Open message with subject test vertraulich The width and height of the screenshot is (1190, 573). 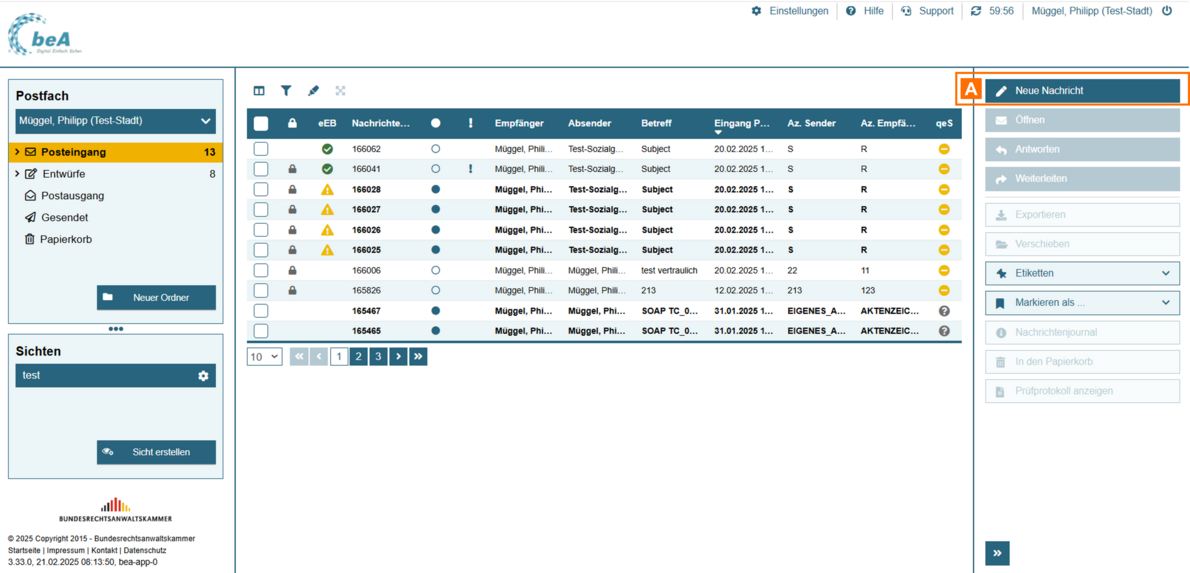pyautogui.click(x=669, y=270)
